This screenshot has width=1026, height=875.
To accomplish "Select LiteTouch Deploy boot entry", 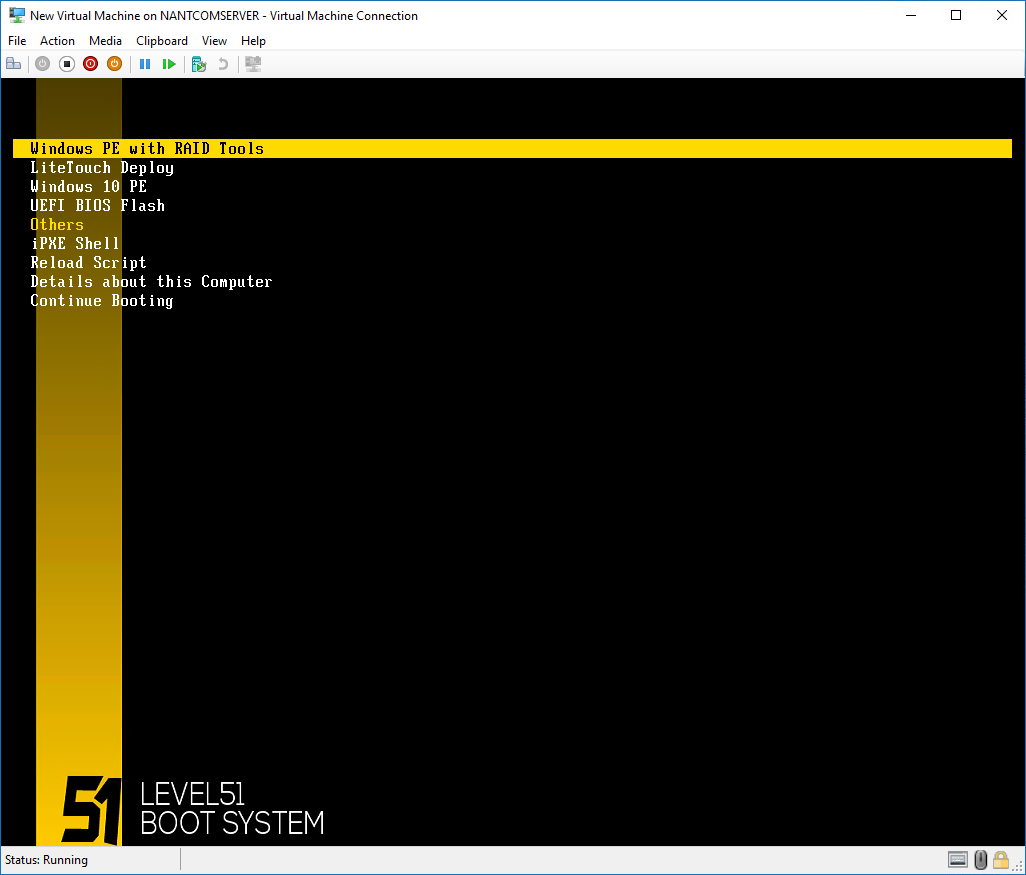I will pos(102,168).
